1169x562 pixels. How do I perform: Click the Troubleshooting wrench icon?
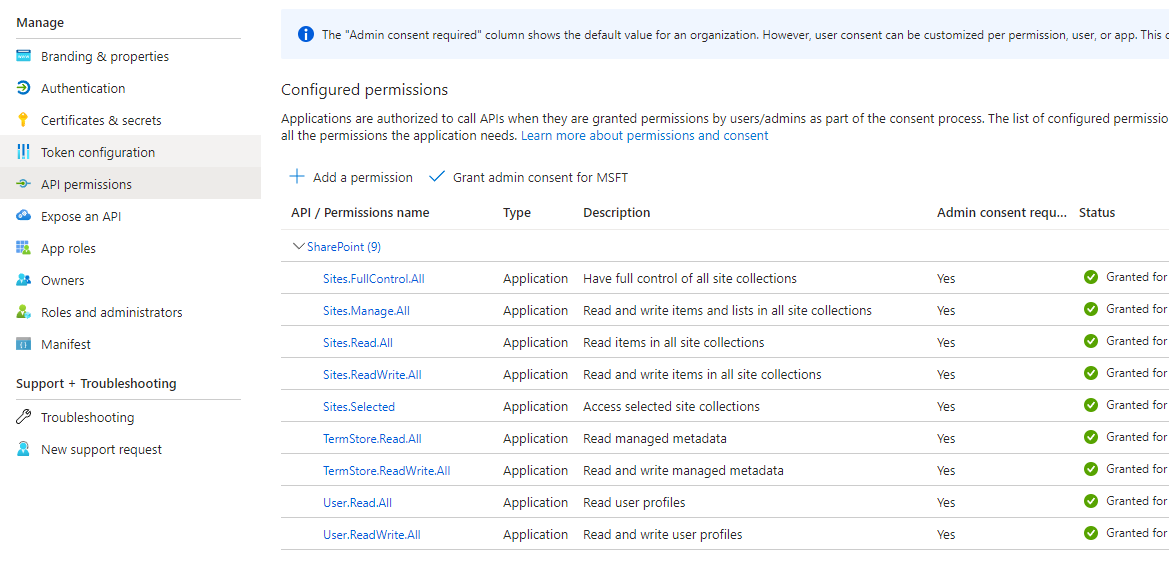pos(23,417)
